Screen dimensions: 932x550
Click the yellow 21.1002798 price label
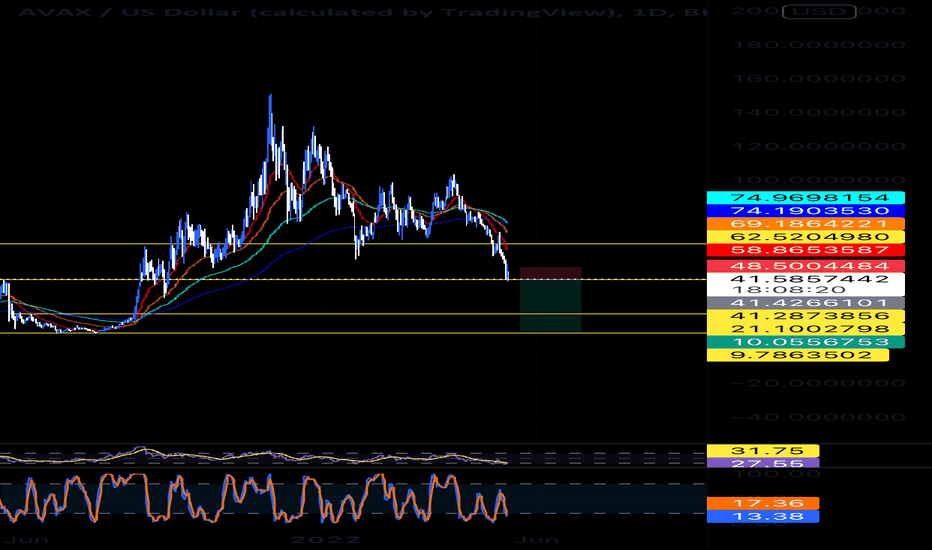pyautogui.click(x=806, y=329)
